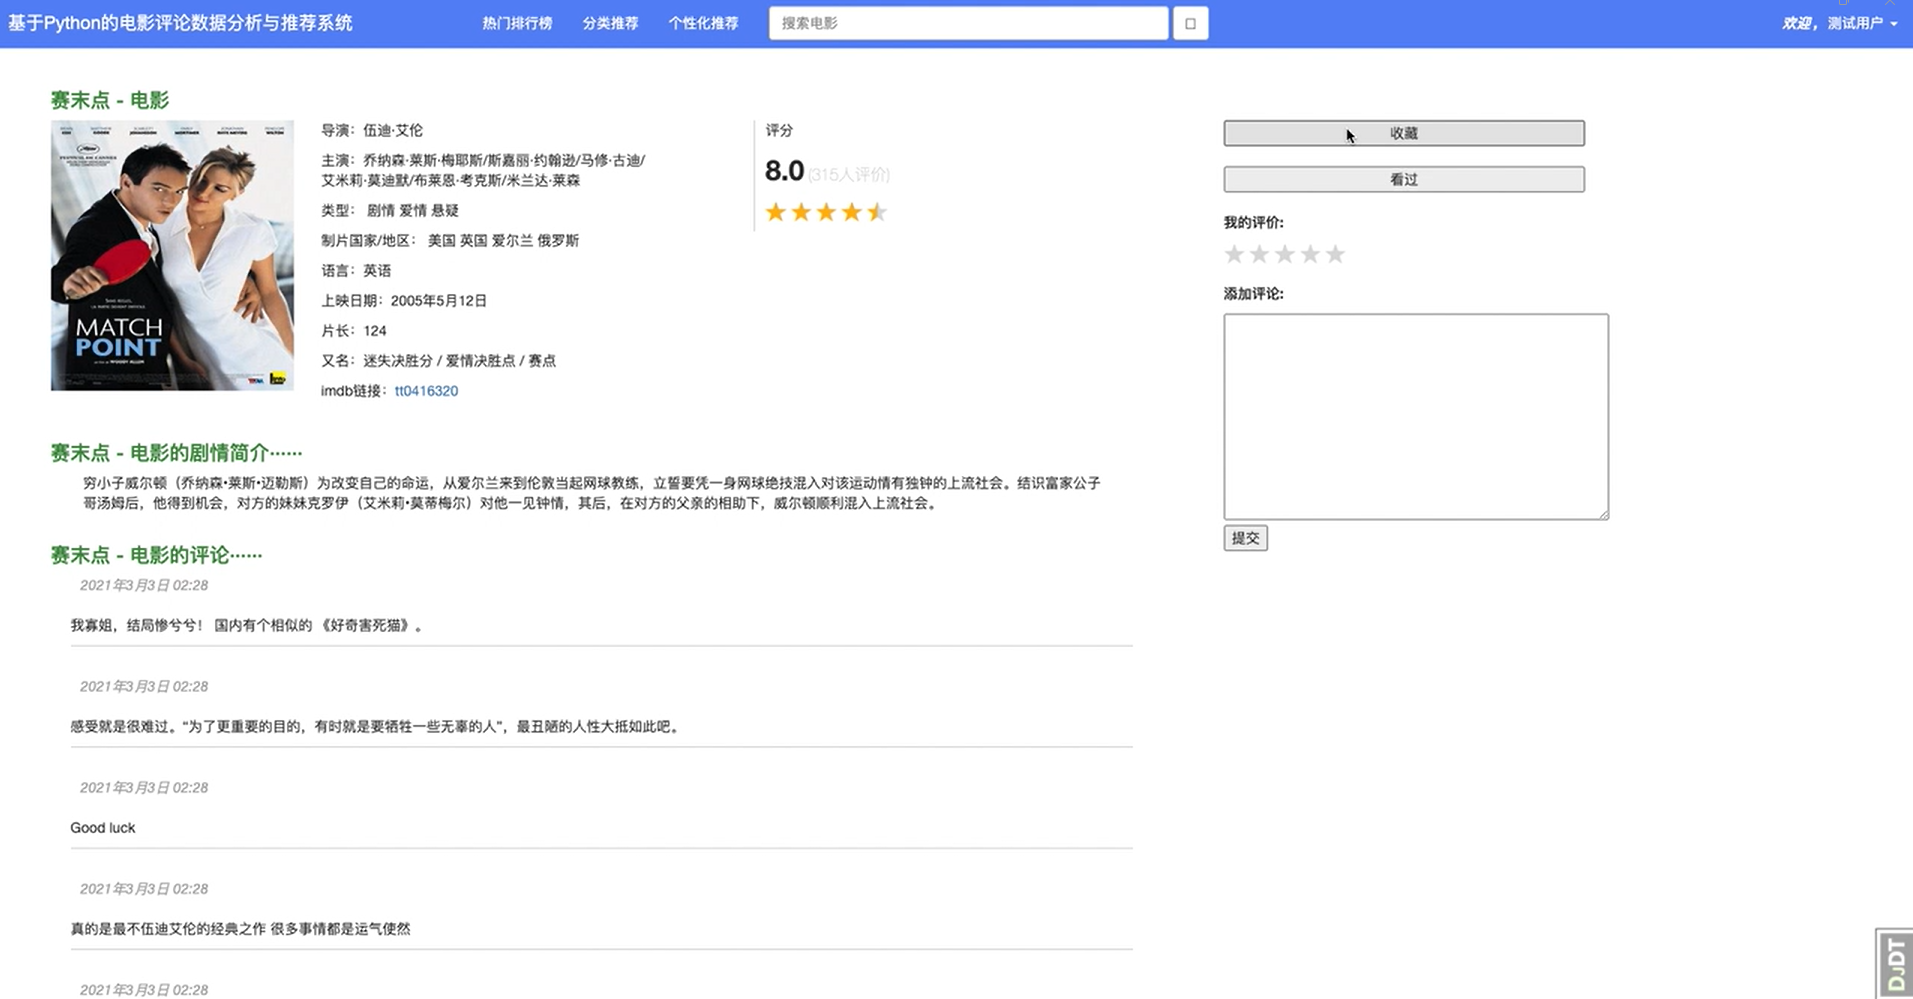Click the runtime value 124
Screen dimensions: 1913x999
(x=375, y=331)
